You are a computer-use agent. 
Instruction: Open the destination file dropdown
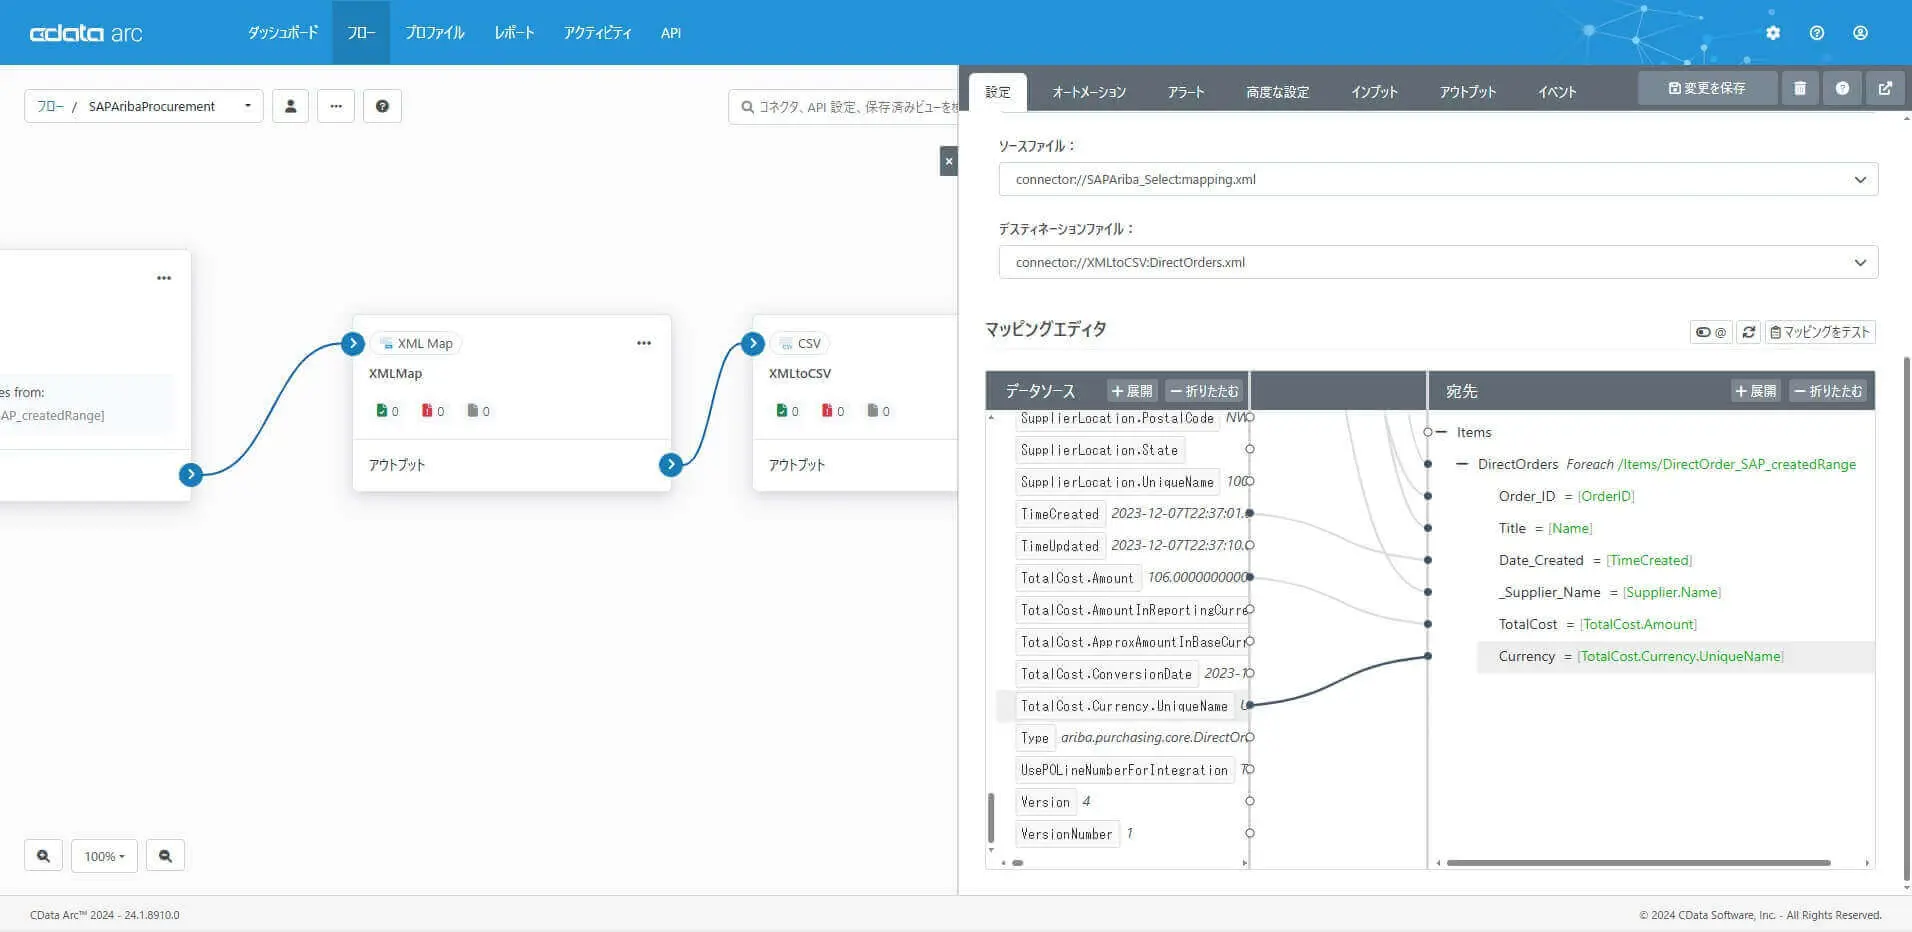pyautogui.click(x=1438, y=262)
